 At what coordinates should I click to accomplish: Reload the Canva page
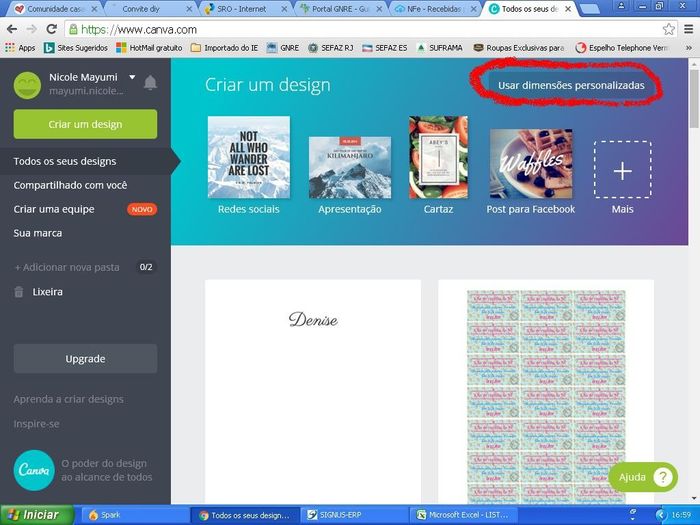[x=52, y=29]
